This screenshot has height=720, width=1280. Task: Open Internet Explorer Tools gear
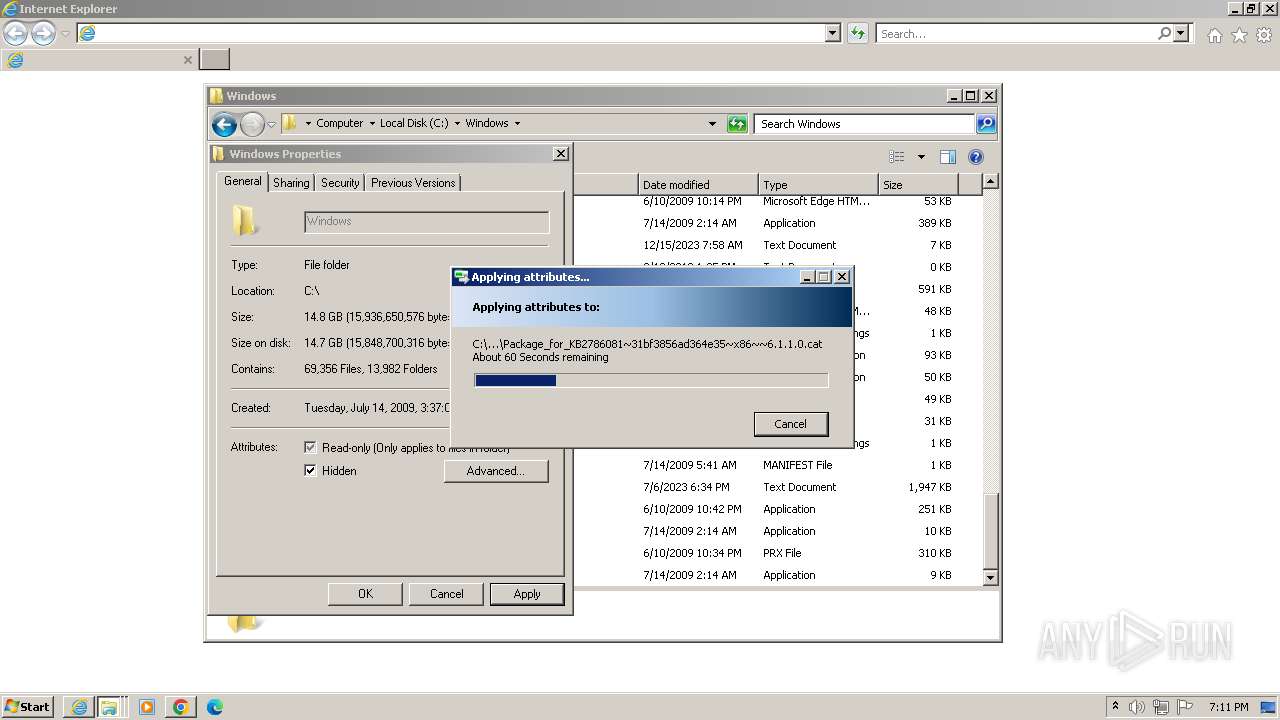pos(1264,35)
